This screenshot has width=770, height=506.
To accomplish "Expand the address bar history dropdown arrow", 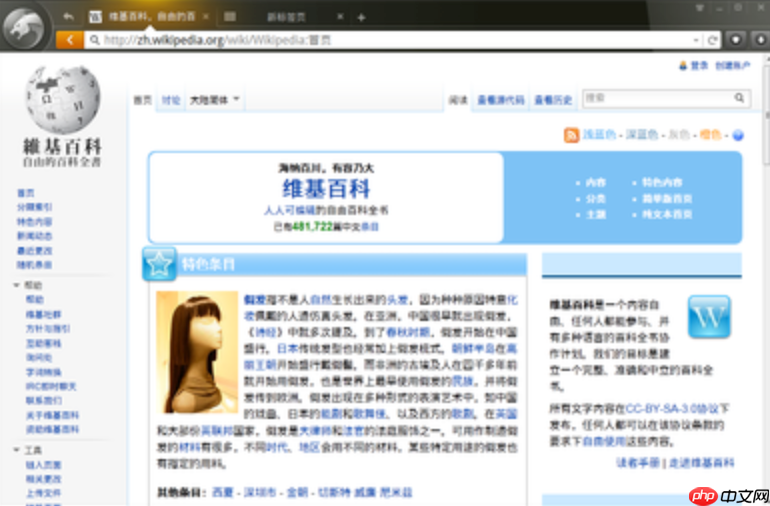I will (696, 40).
